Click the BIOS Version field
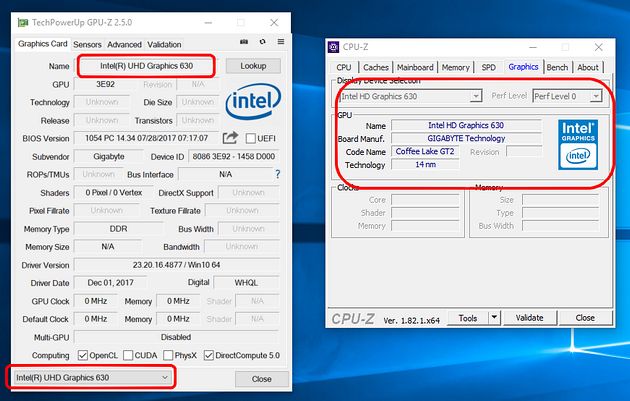This screenshot has width=630, height=401. pos(147,138)
